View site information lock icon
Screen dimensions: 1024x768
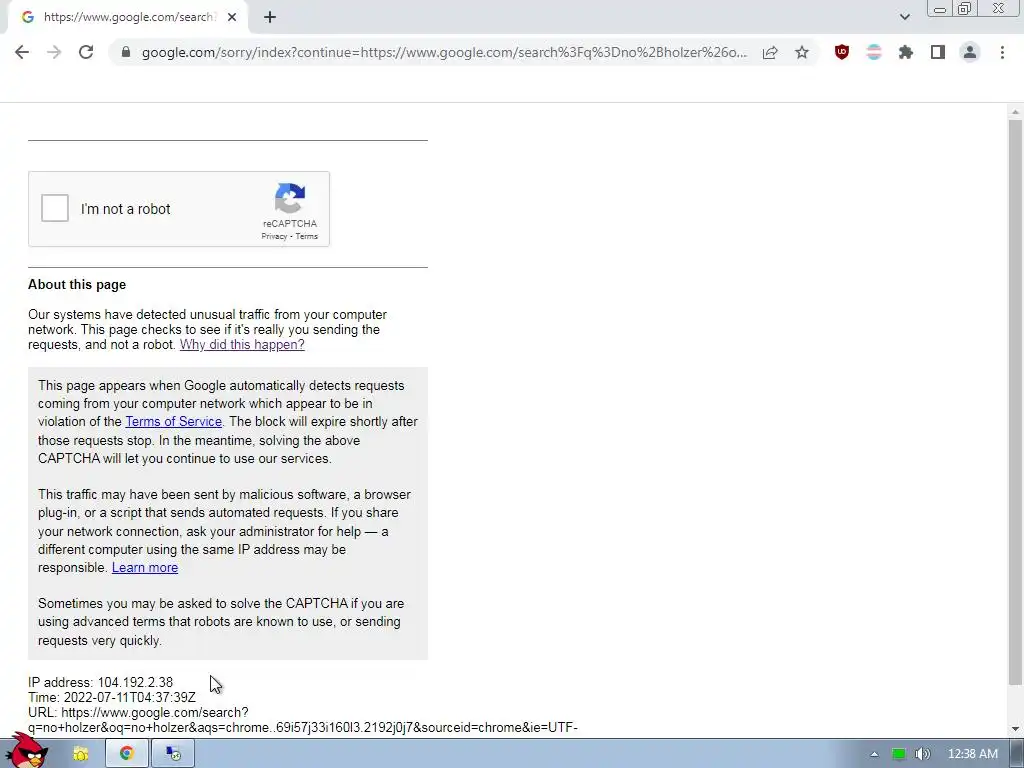tap(126, 52)
